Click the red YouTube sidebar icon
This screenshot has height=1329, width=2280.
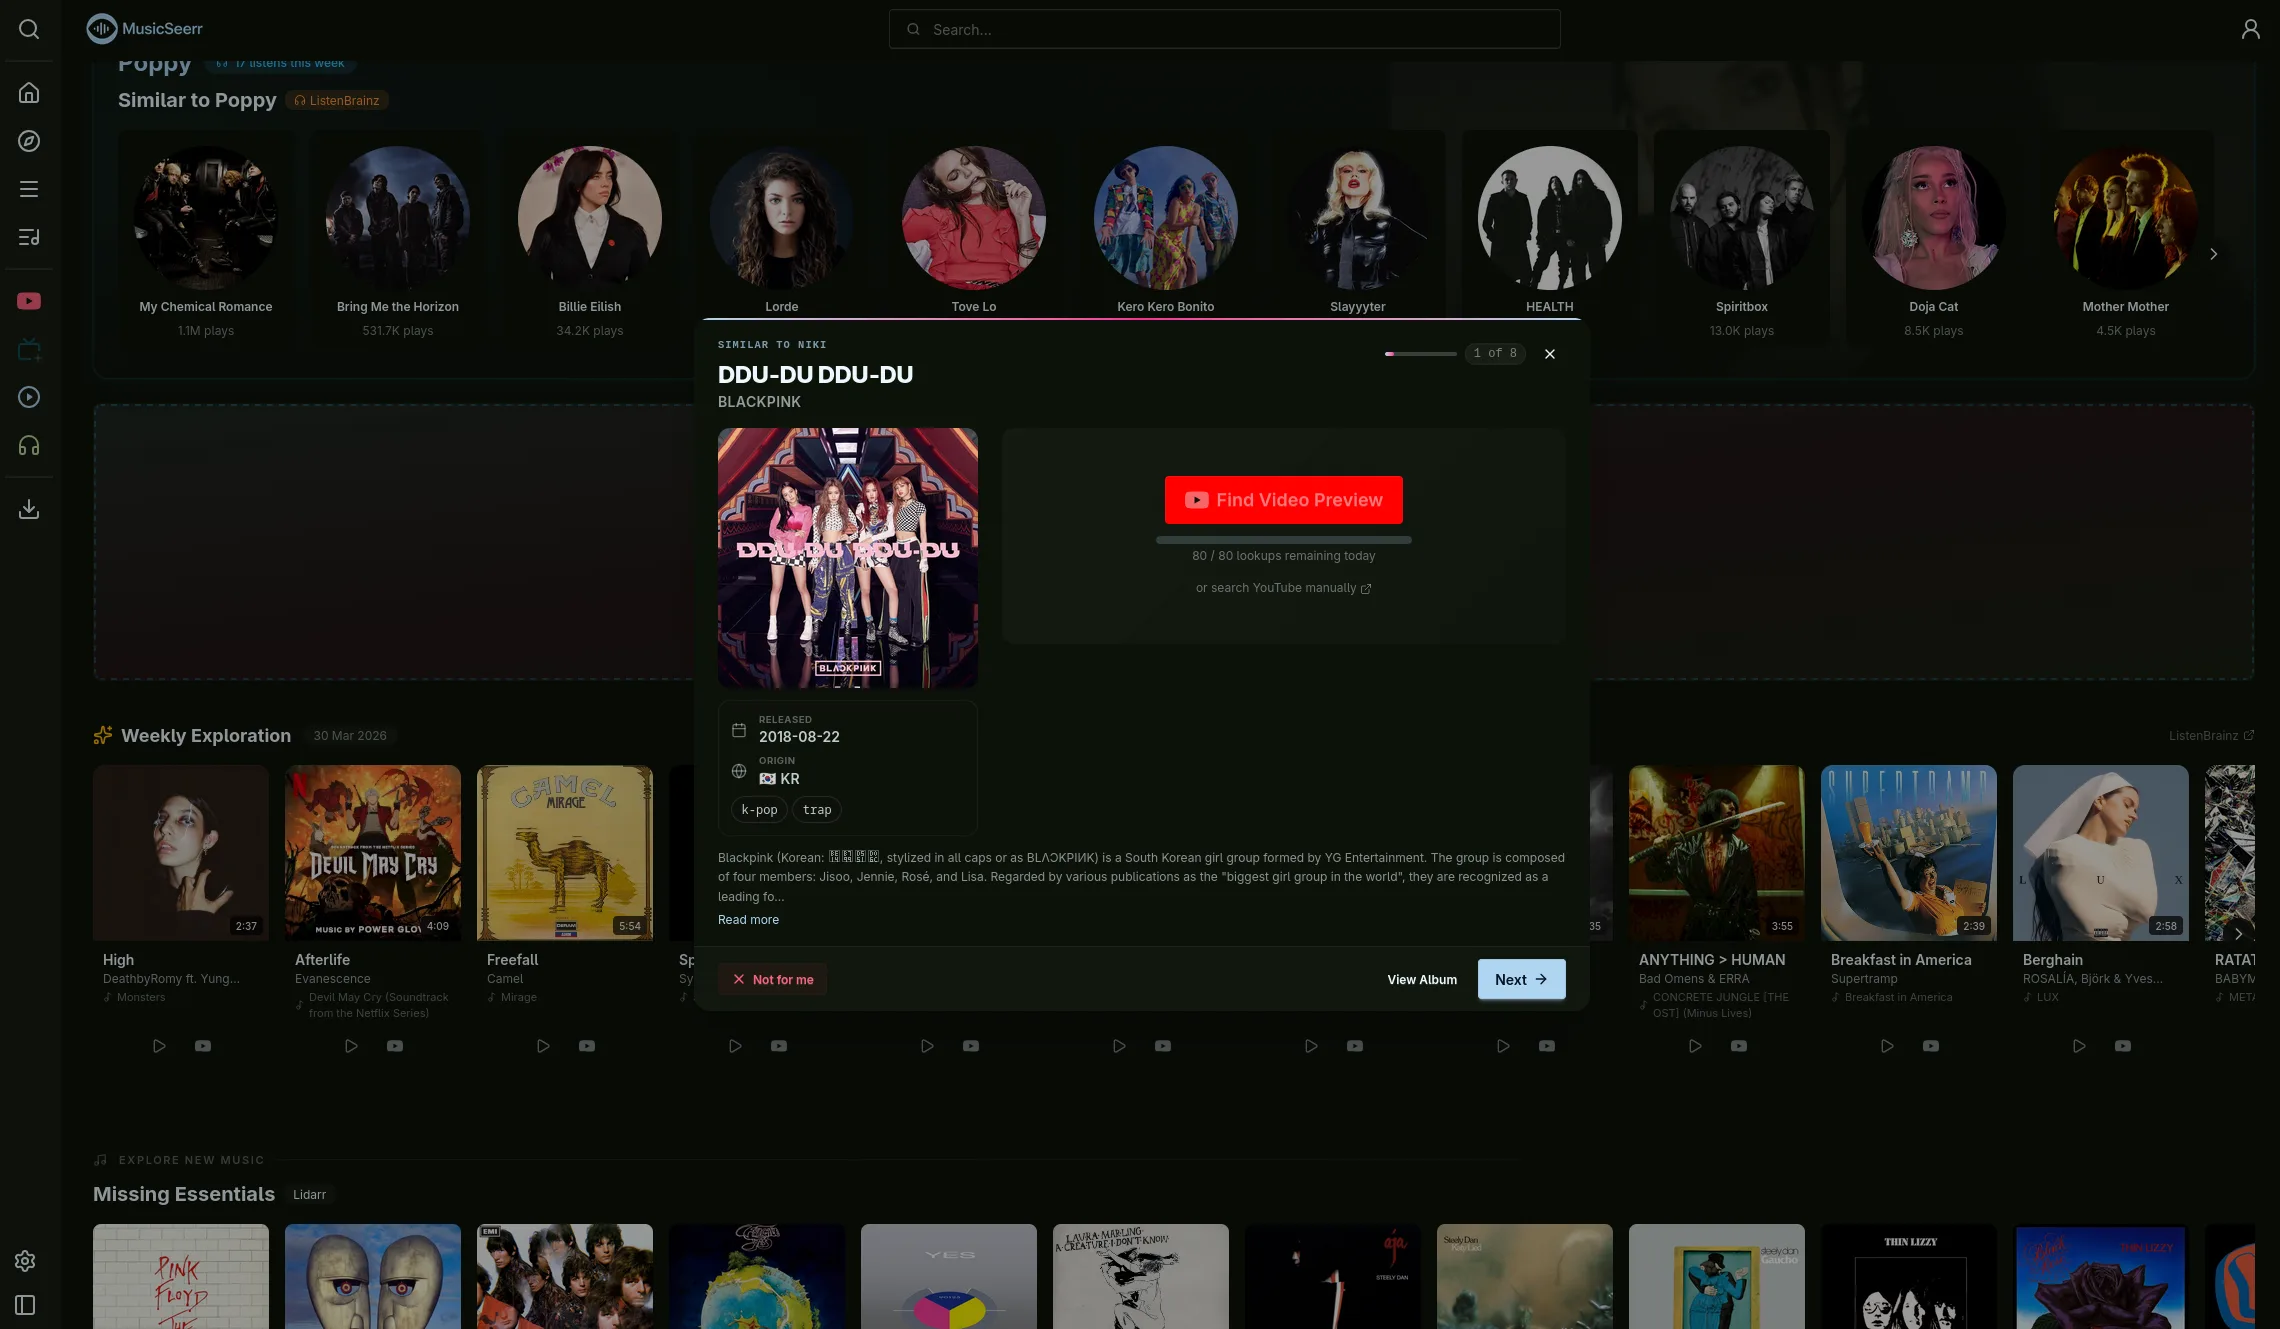coord(28,301)
